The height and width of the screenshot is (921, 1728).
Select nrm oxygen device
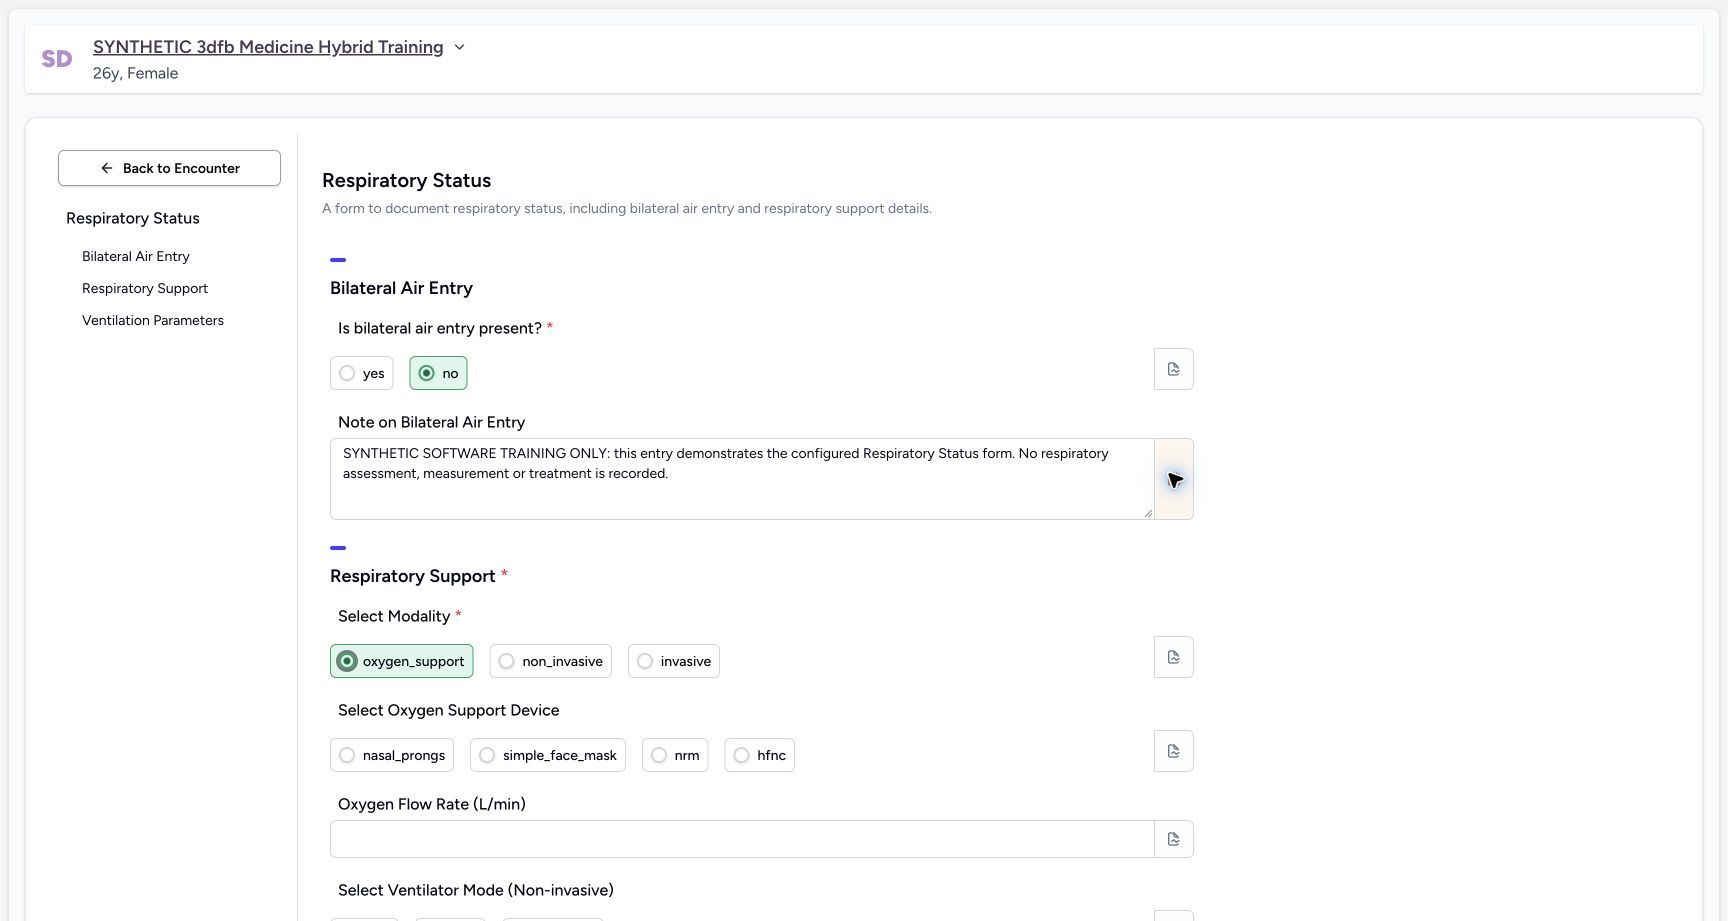(x=675, y=755)
